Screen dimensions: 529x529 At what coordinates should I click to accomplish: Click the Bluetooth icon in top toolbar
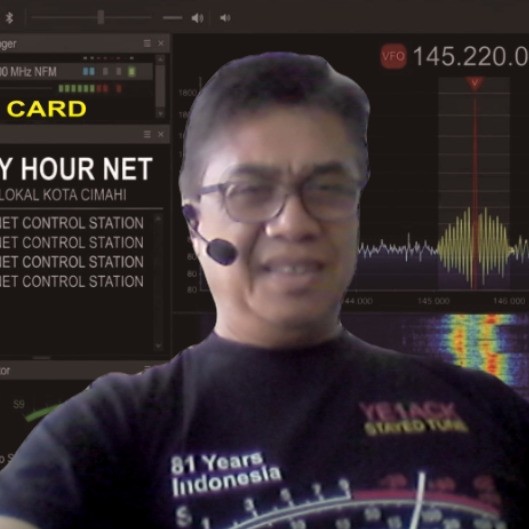tap(9, 18)
